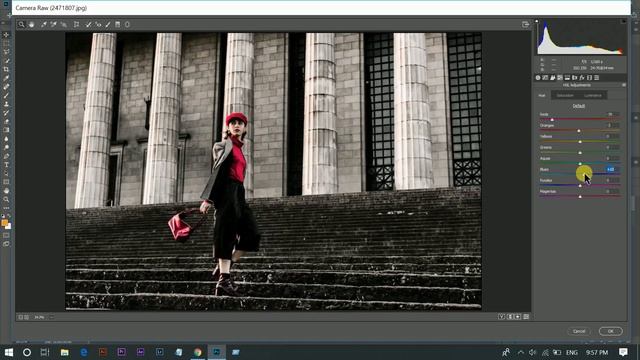Select Photoshop Clone Stamp tool

click(x=6, y=104)
